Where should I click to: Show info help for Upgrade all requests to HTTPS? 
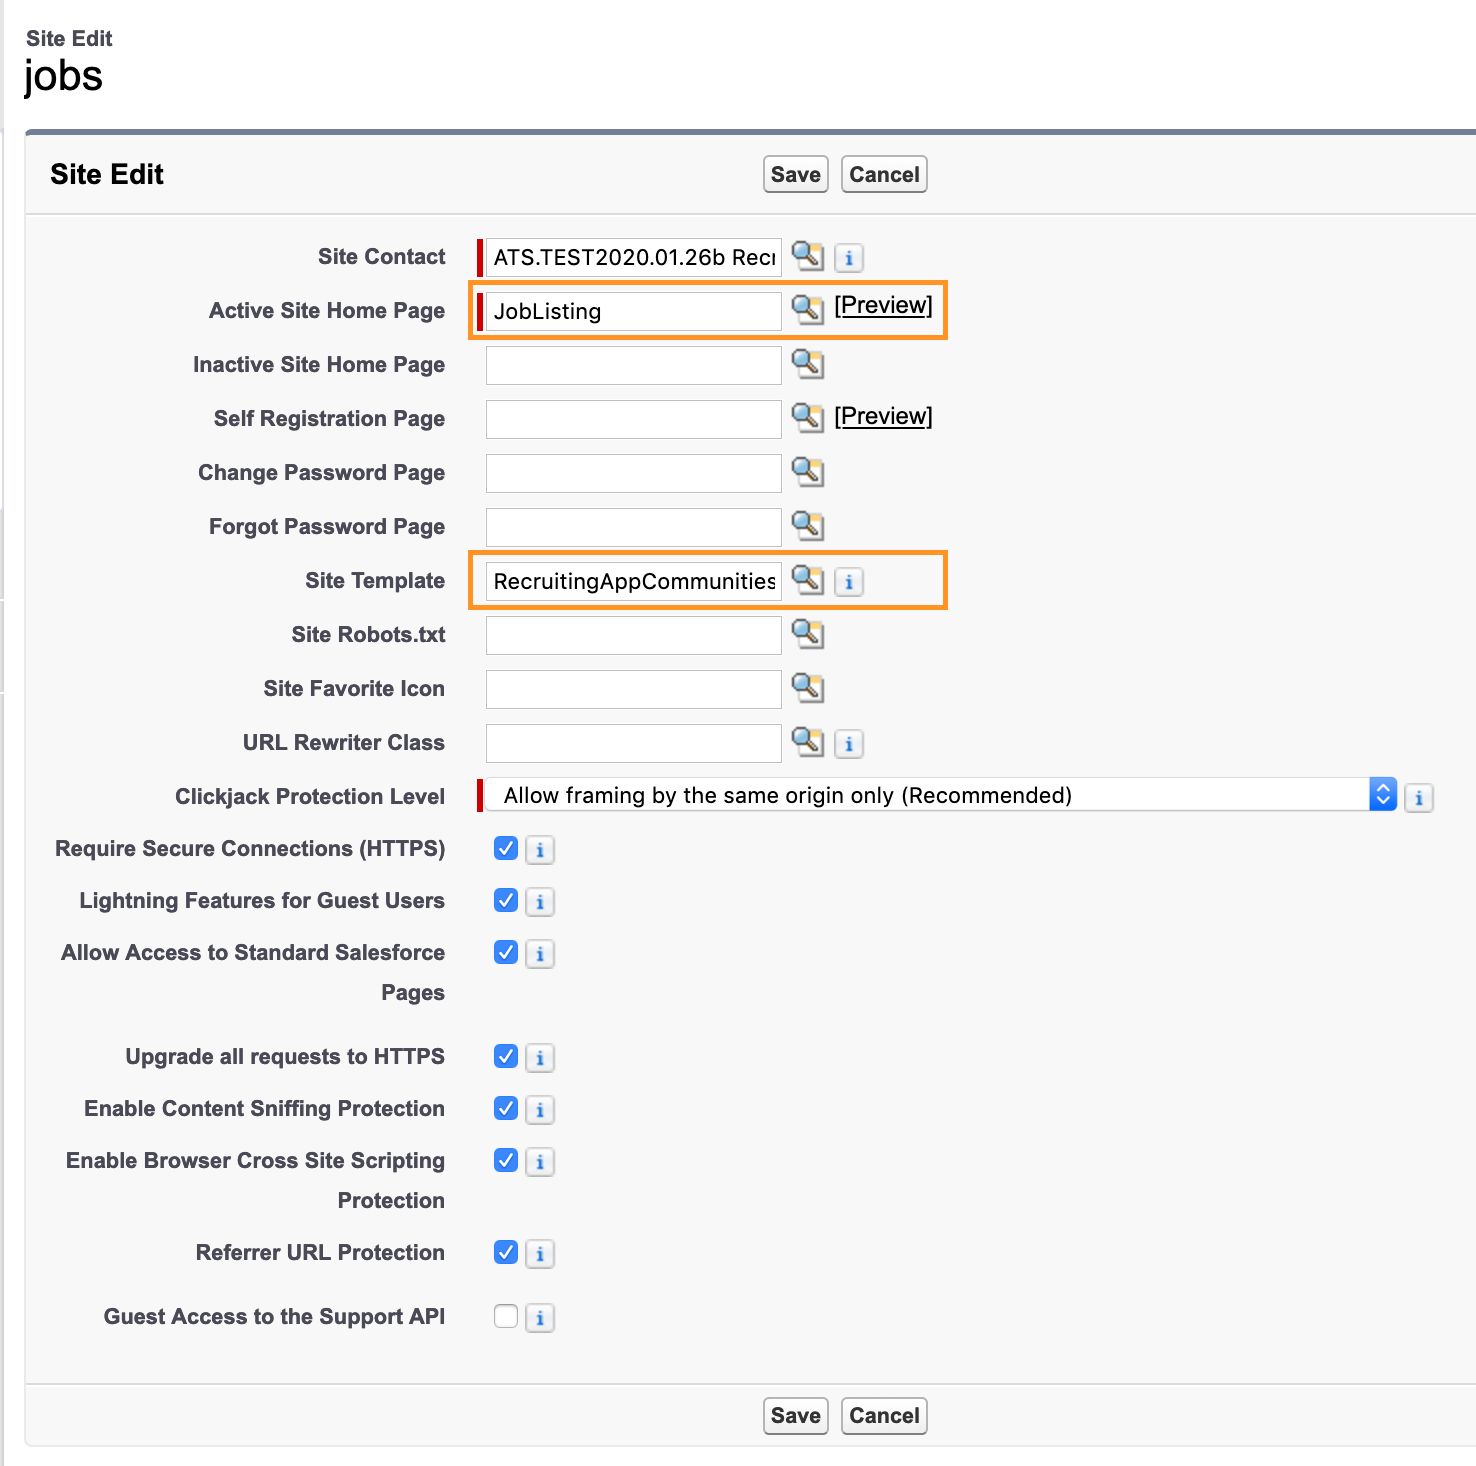click(540, 1058)
